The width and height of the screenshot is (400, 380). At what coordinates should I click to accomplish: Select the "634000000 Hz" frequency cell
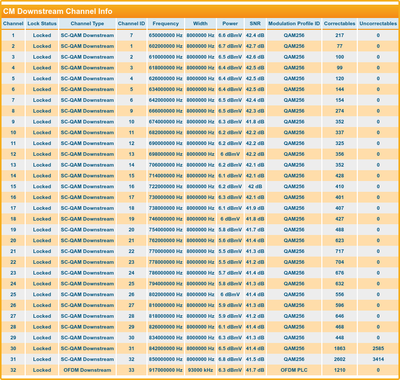(166, 89)
